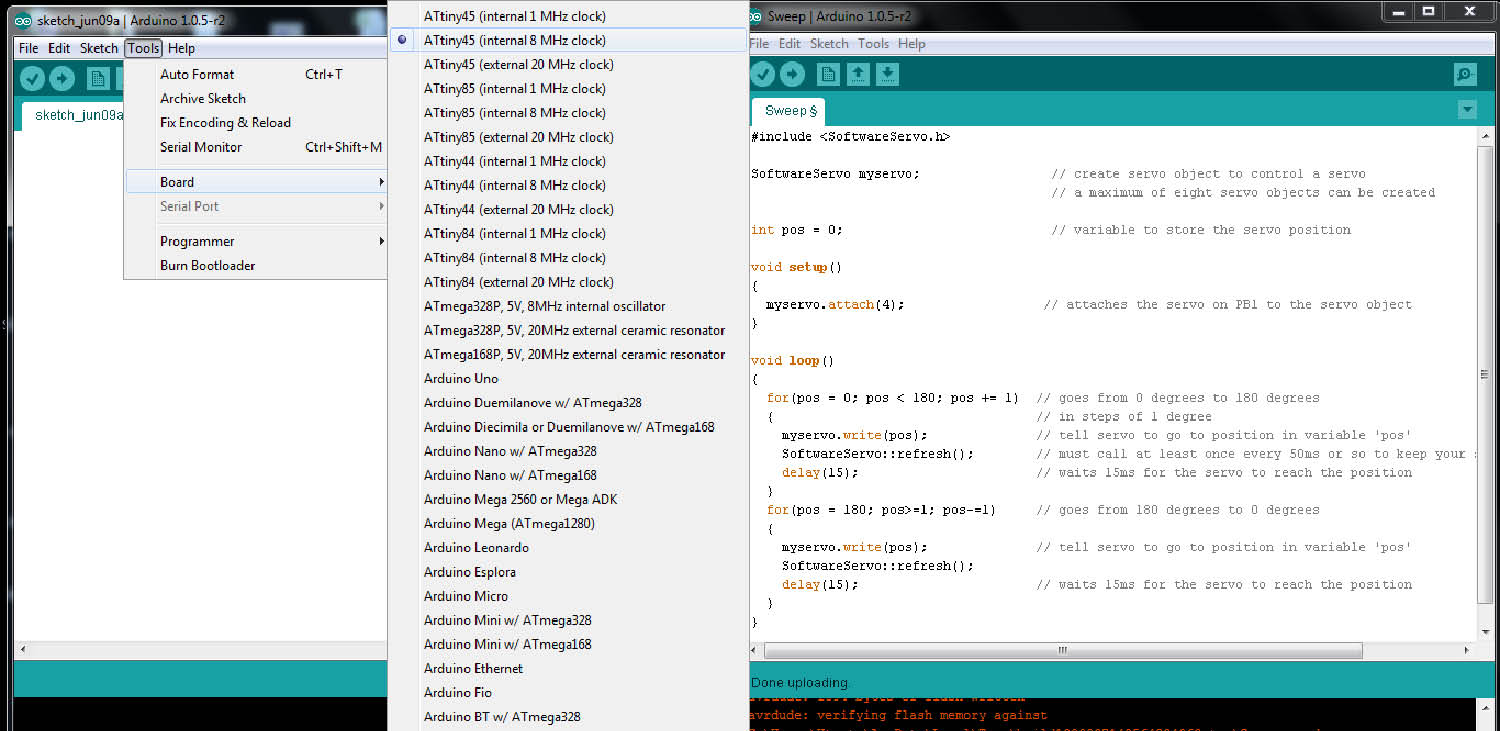The height and width of the screenshot is (731, 1500).
Task: Select ATtiny84 internal 8 MHz clock board
Action: click(x=568, y=257)
